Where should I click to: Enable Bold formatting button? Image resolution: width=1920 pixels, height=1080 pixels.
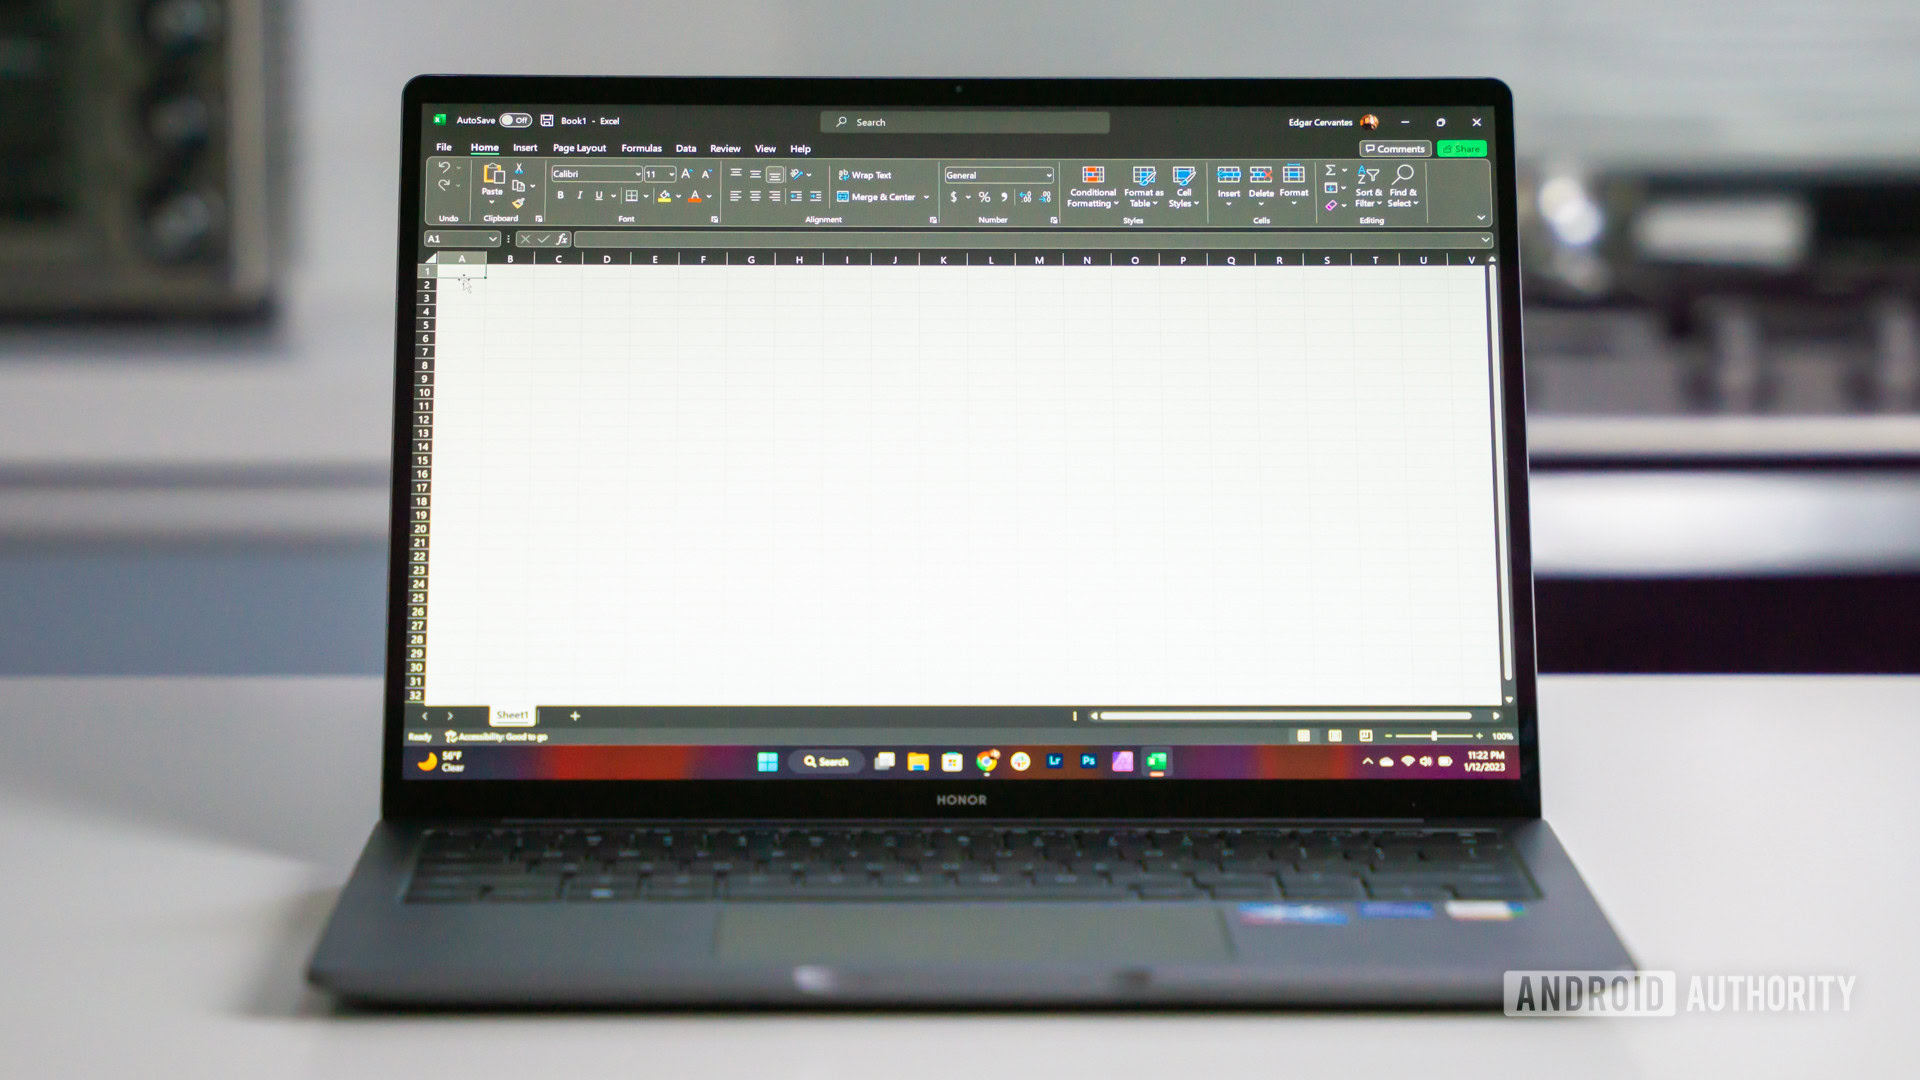click(x=558, y=195)
